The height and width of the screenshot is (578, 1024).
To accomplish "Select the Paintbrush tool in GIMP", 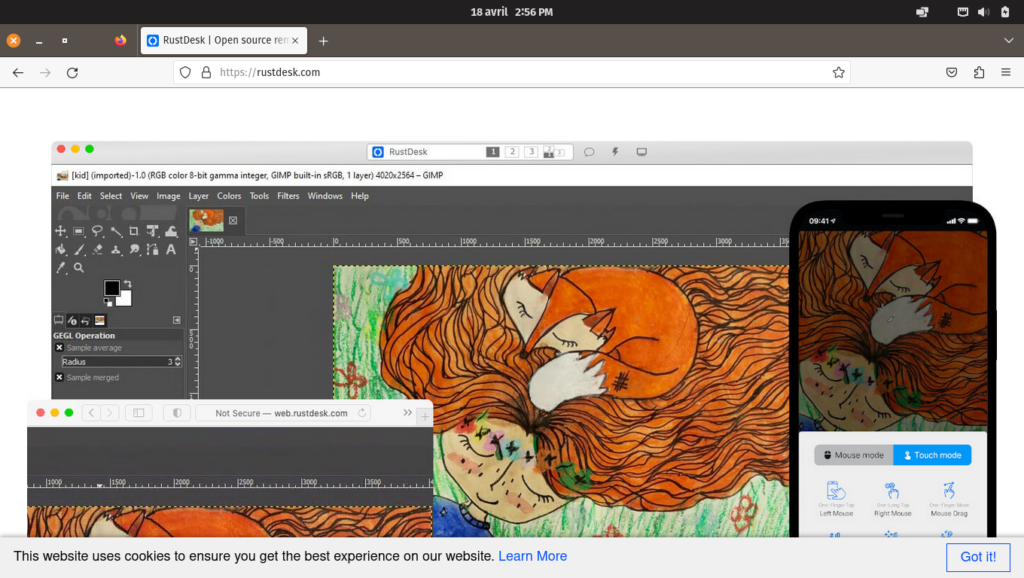I will pos(78,249).
